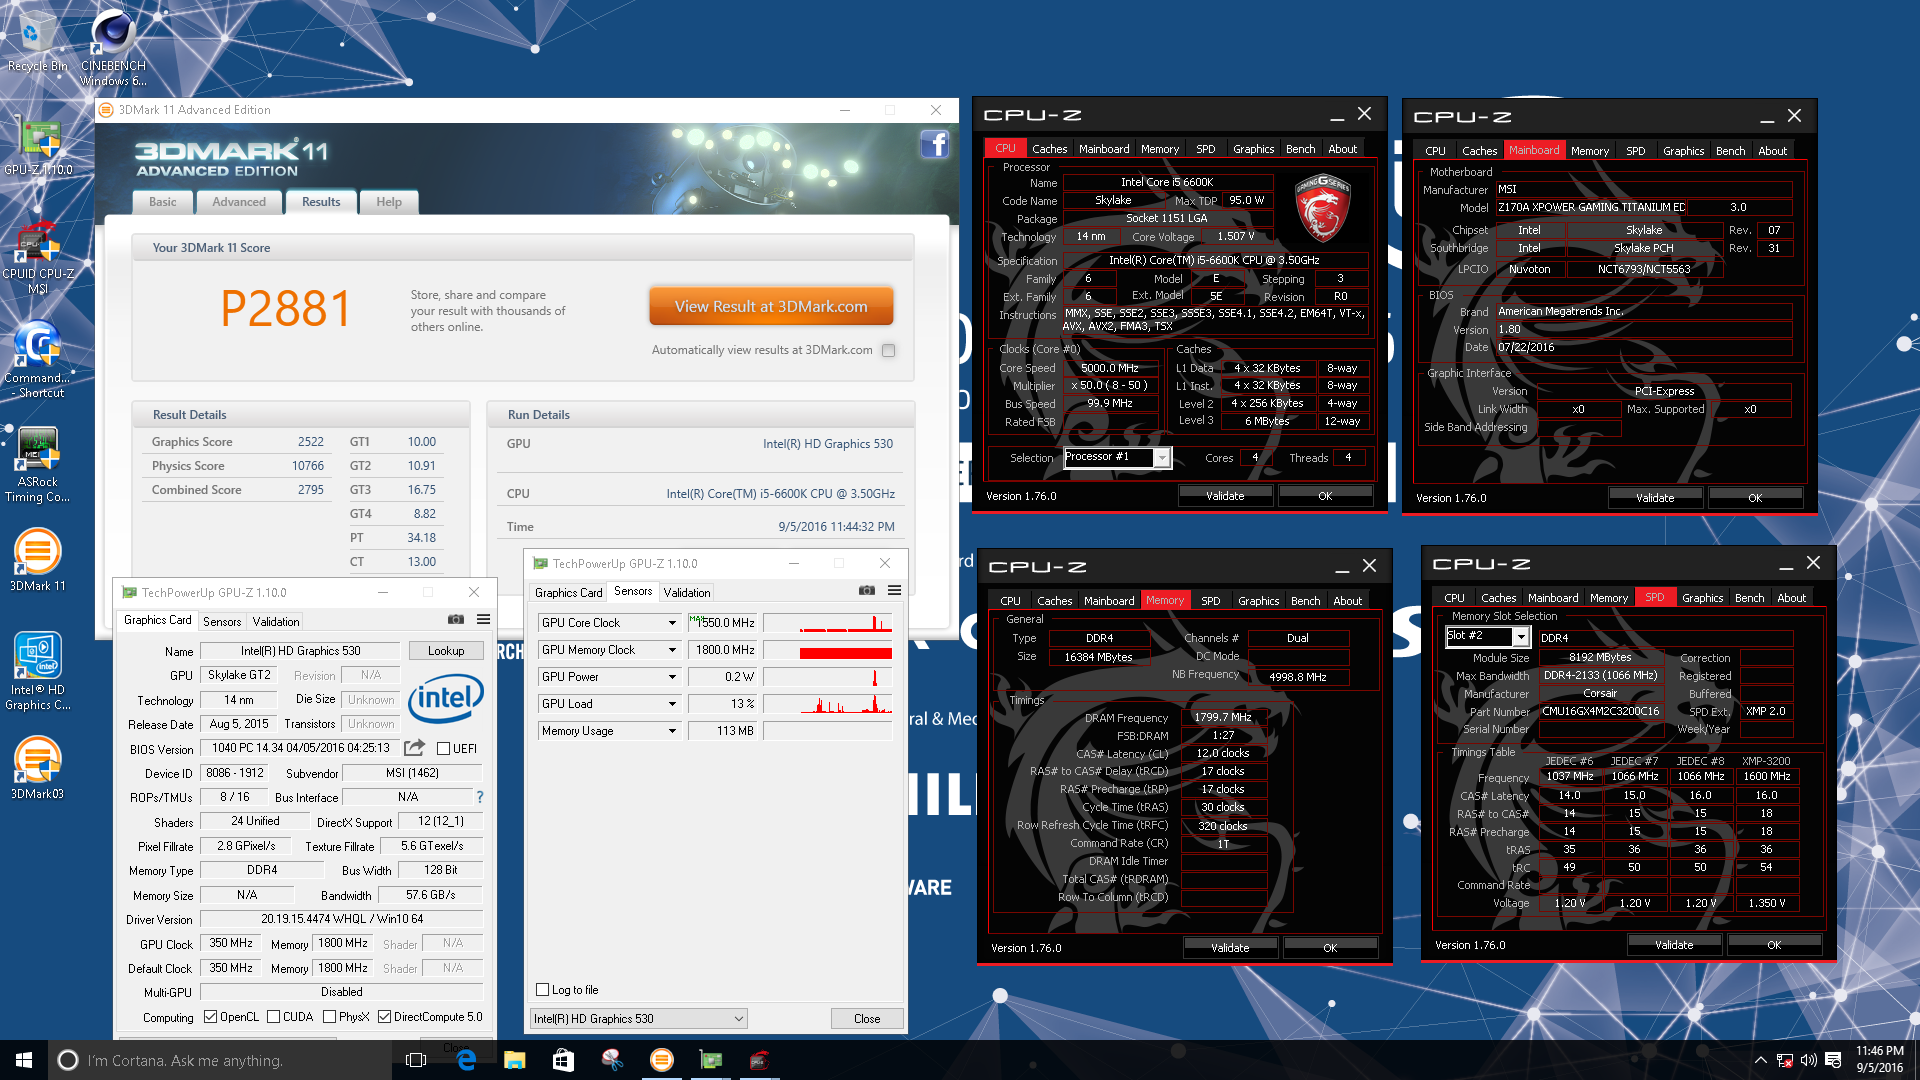
Task: Open the Recycle Bin desktop icon
Action: click(37, 42)
